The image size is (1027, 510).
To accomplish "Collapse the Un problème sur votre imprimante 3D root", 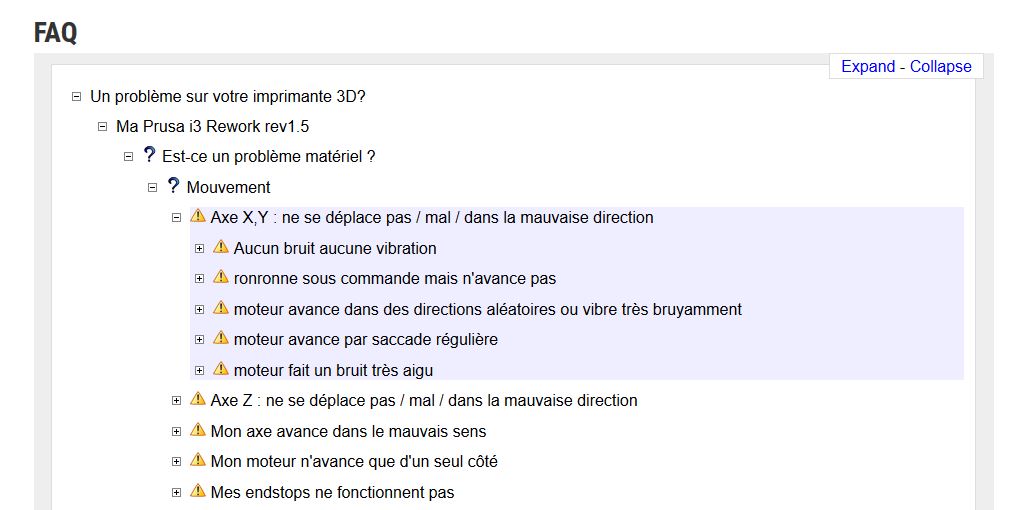I will tap(76, 96).
